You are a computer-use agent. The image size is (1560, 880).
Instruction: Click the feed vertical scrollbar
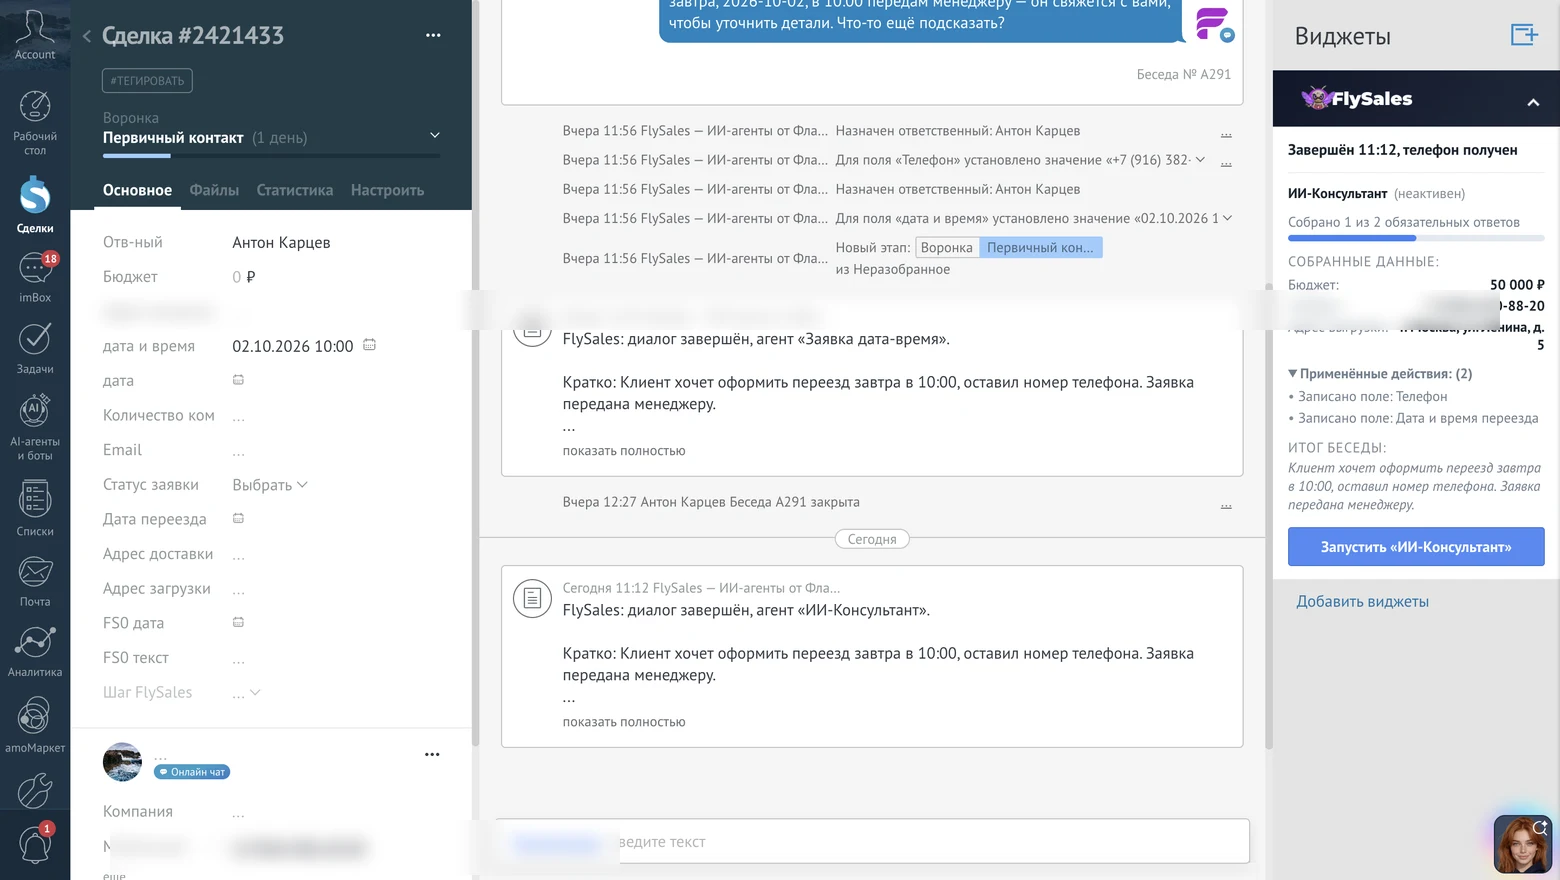1269,515
